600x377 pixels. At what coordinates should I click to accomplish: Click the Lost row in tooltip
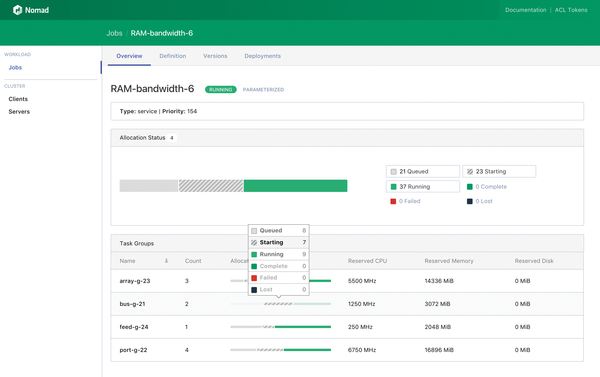279,289
